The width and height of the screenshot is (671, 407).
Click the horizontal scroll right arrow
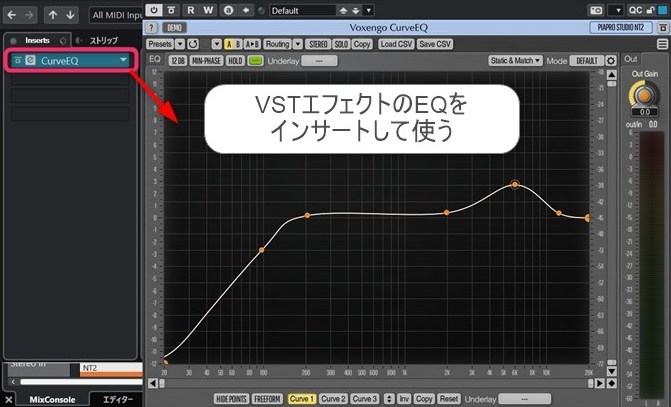tap(600, 383)
